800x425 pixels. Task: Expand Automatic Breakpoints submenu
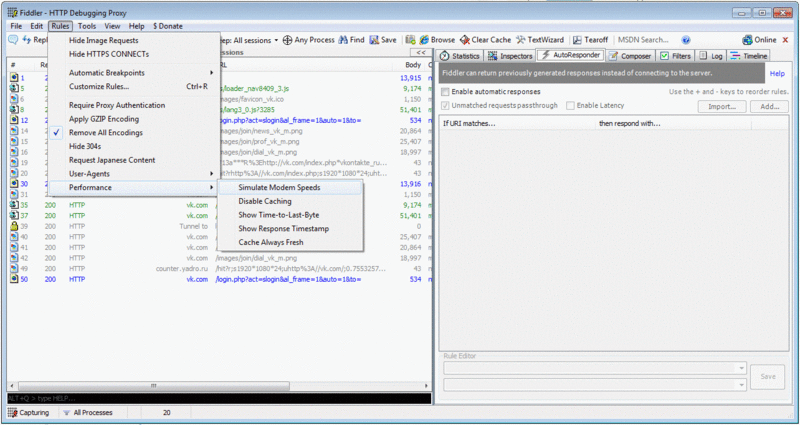click(x=134, y=73)
